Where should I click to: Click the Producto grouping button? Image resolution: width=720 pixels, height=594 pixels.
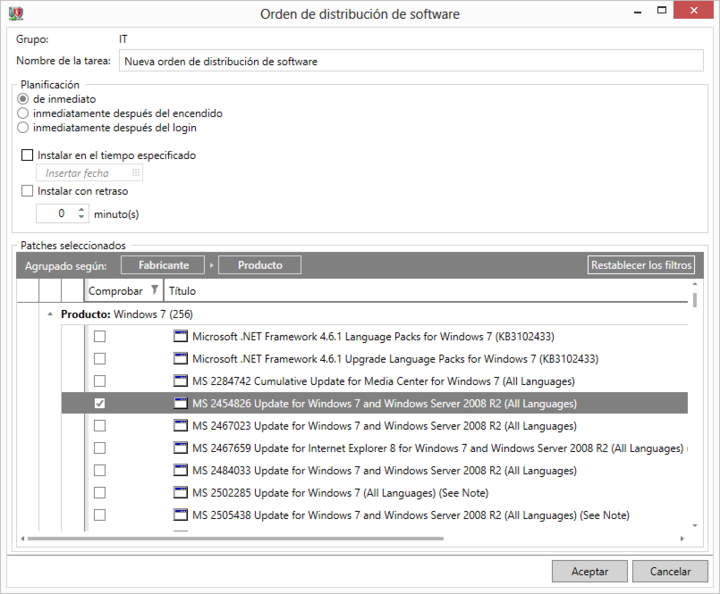(260, 265)
